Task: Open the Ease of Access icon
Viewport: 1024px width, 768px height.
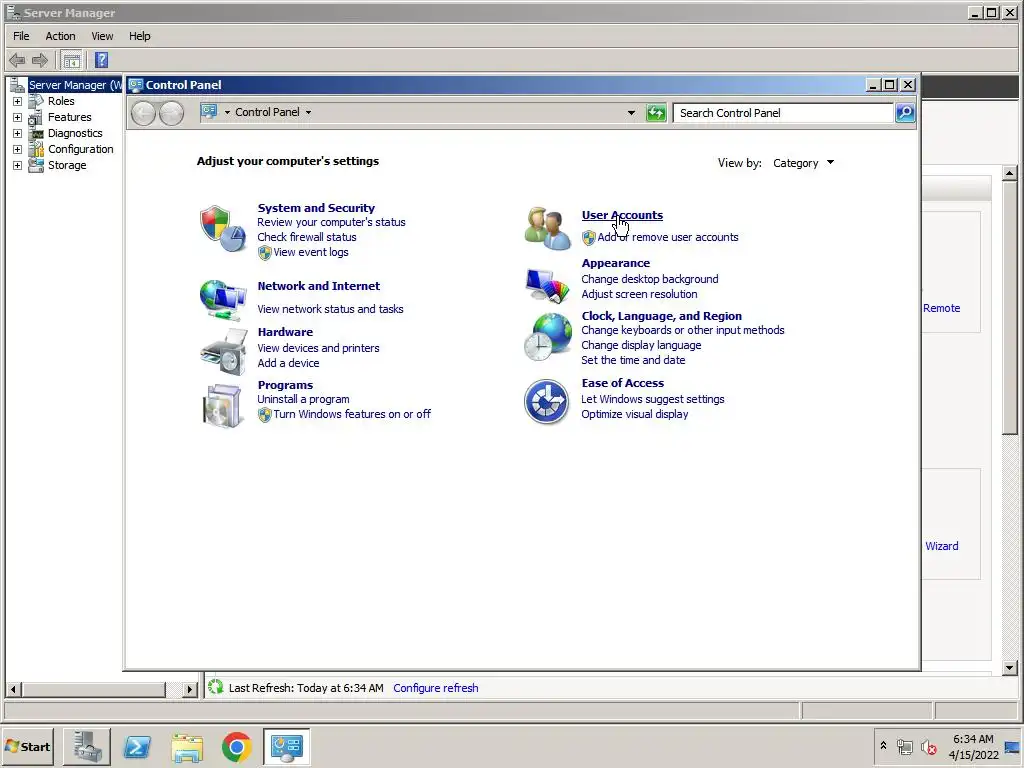Action: click(x=547, y=402)
